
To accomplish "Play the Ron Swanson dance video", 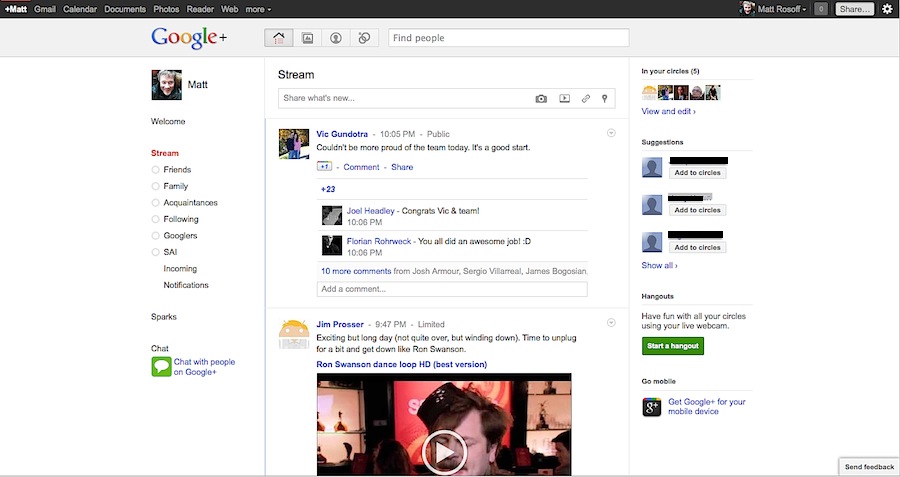I will point(444,452).
